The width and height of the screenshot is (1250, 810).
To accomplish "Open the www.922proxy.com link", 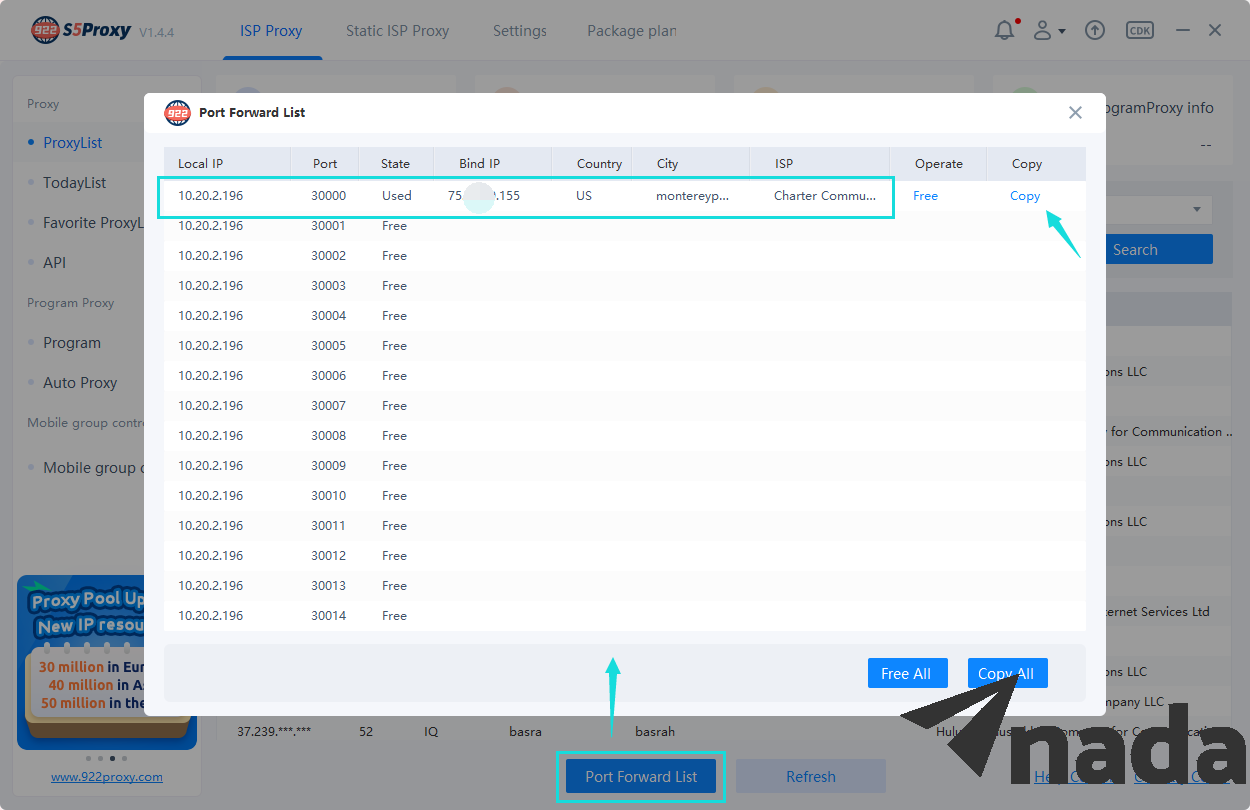I will pyautogui.click(x=107, y=777).
